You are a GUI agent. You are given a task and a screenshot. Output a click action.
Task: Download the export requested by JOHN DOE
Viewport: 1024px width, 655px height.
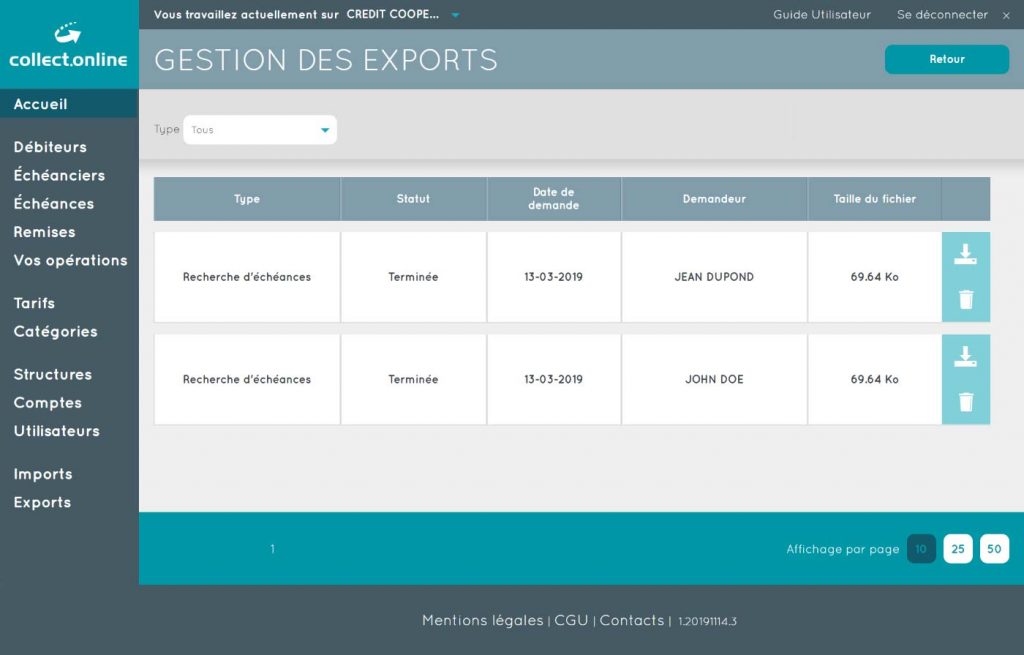pyautogui.click(x=966, y=357)
